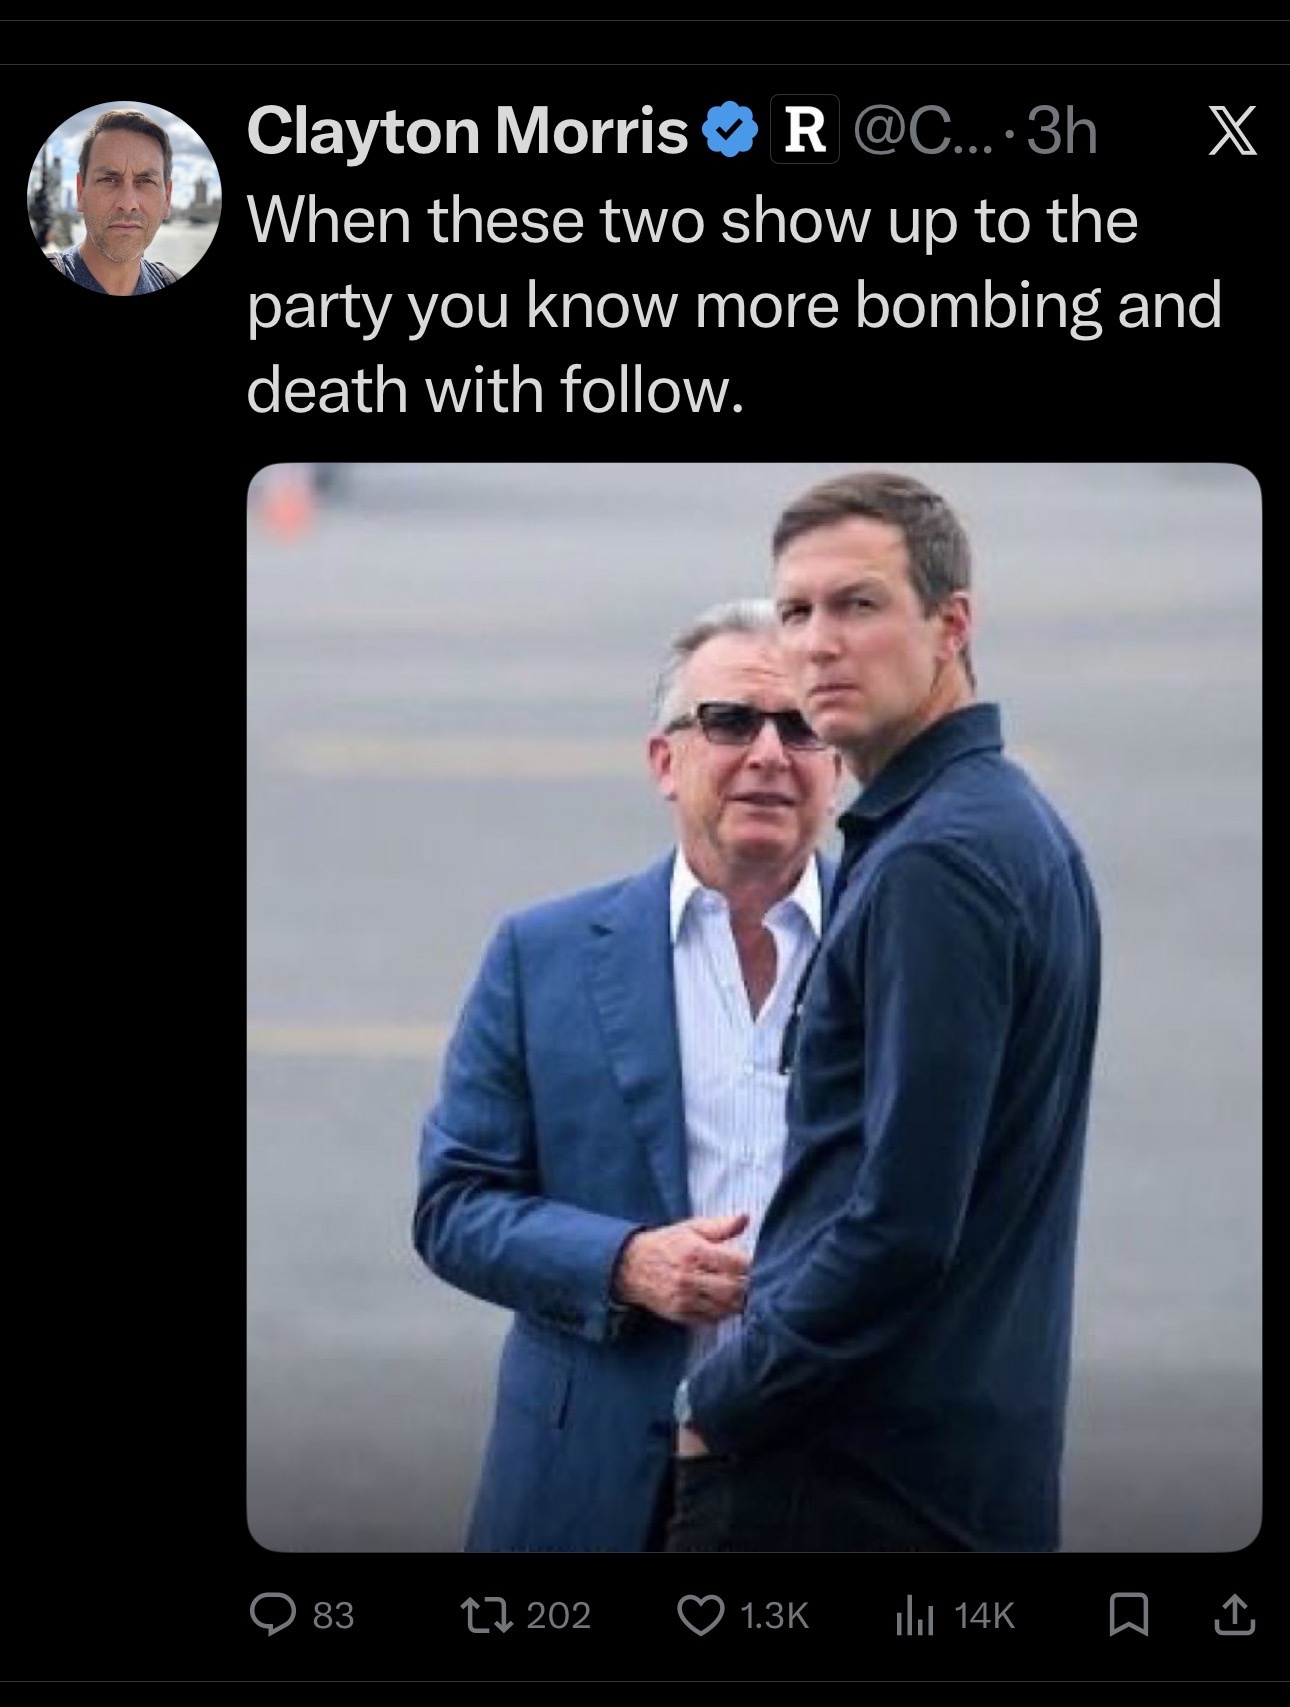This screenshot has width=1290, height=1707.
Task: Click the blue verified checkmark badge
Action: (x=731, y=134)
